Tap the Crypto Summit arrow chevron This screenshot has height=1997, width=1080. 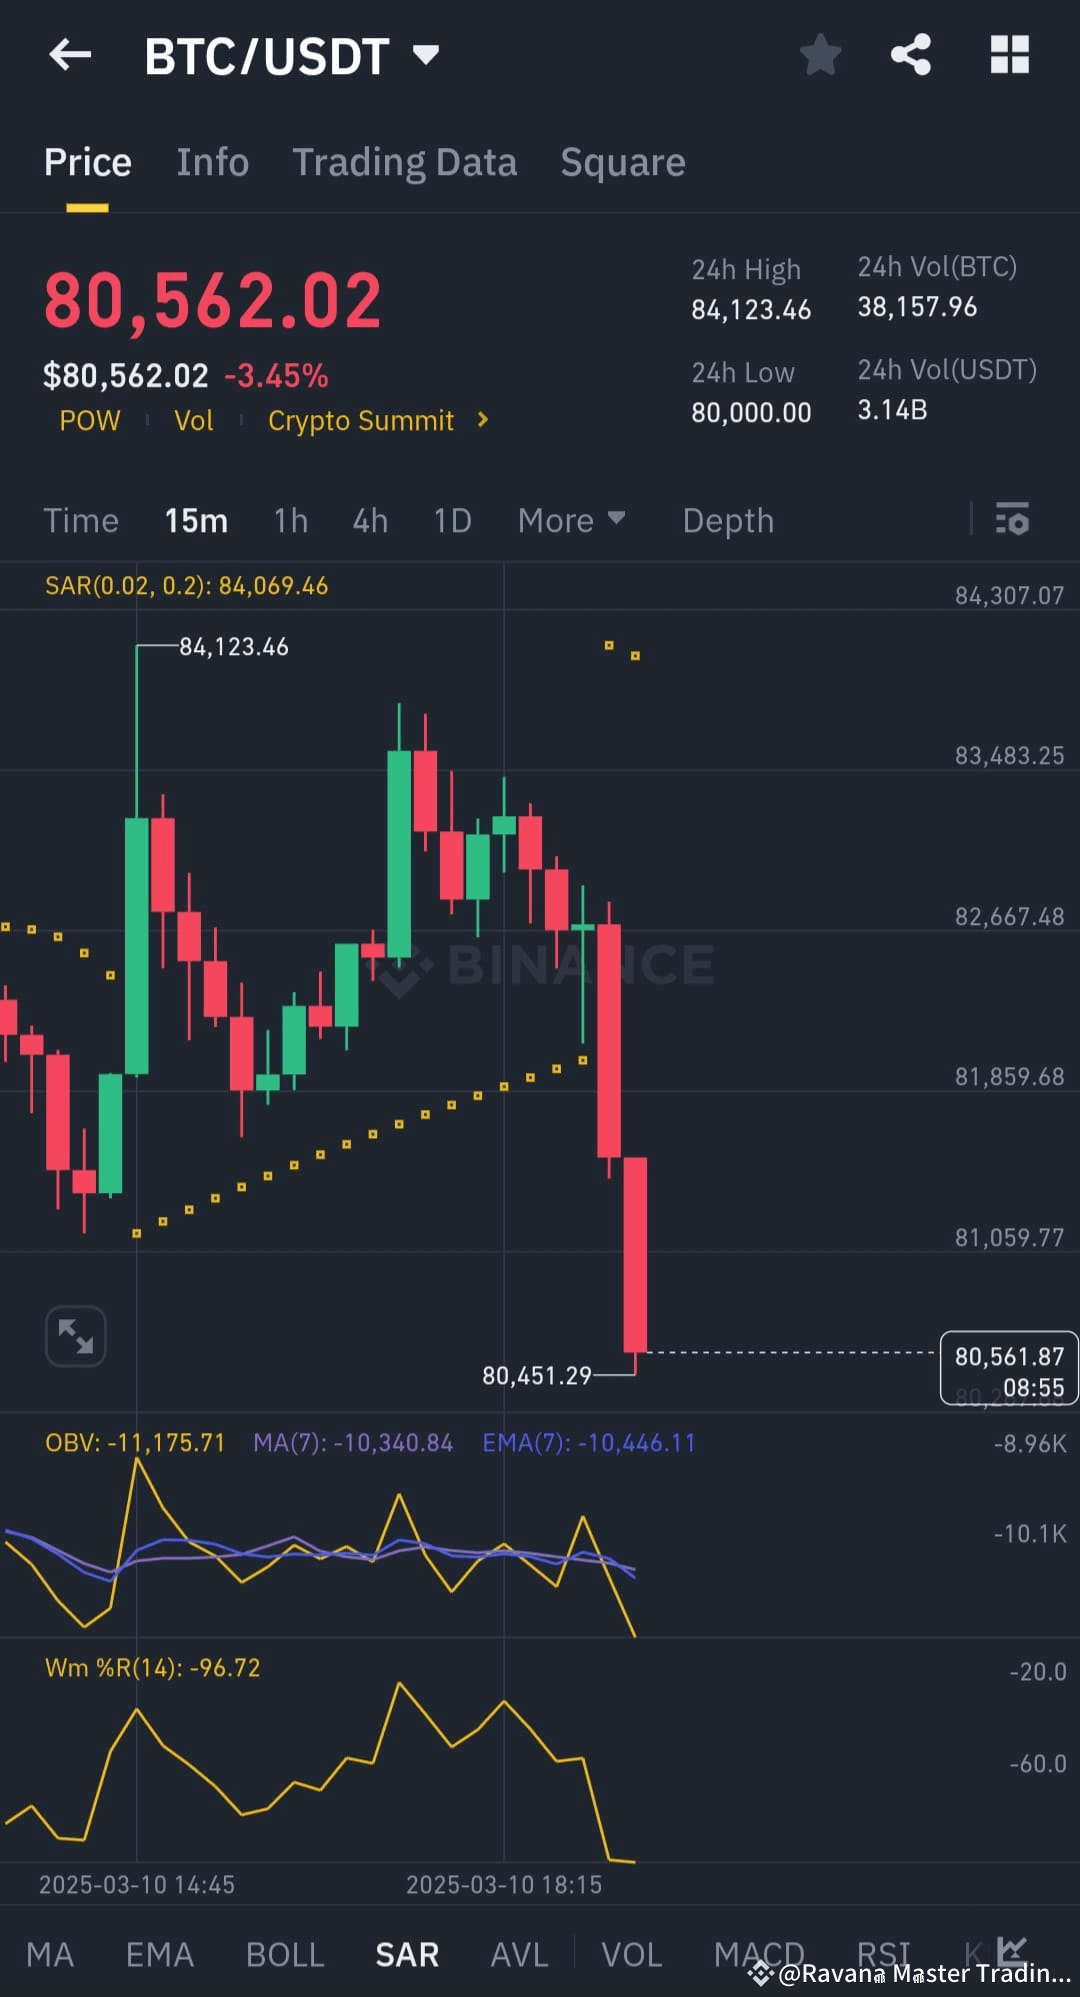(483, 420)
